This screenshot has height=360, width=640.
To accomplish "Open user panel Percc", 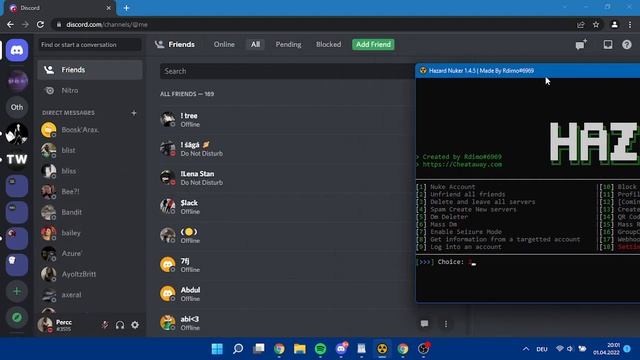I will [x=64, y=325].
